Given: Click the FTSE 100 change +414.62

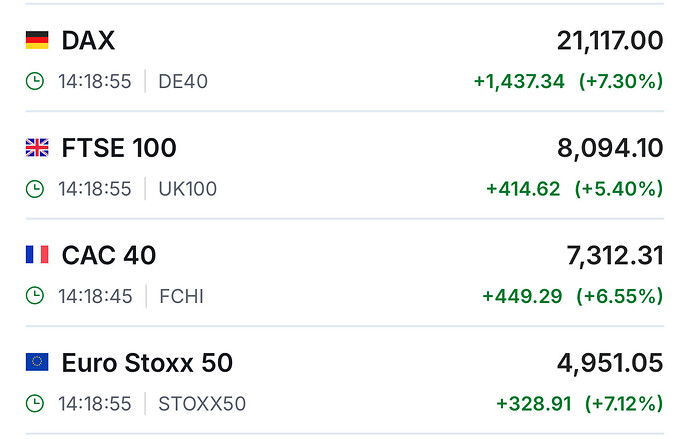Looking at the screenshot, I should click(x=523, y=189).
